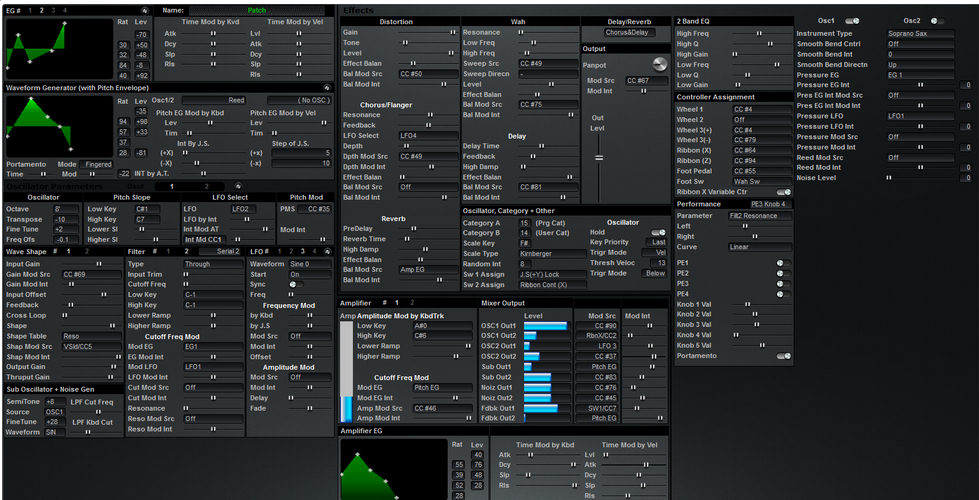Open the Pressure LFO dropdown showing LFO1
The height and width of the screenshot is (500, 979).
point(921,116)
